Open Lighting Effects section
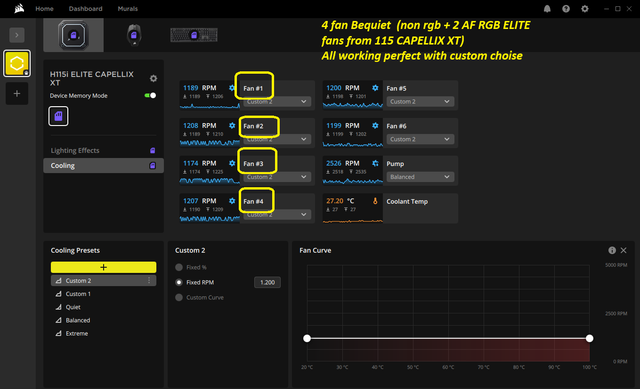Image resolution: width=640 pixels, height=389 pixels. coord(75,151)
